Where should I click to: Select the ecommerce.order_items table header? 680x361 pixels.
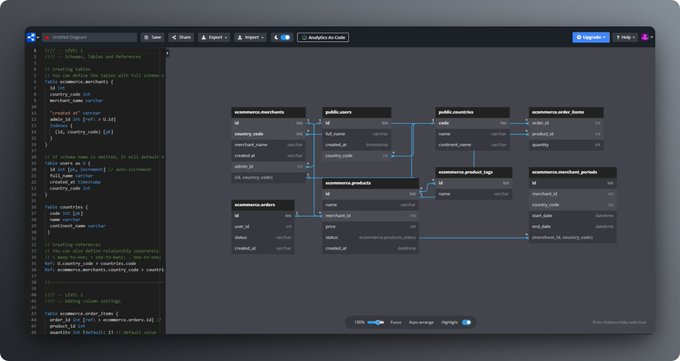566,112
